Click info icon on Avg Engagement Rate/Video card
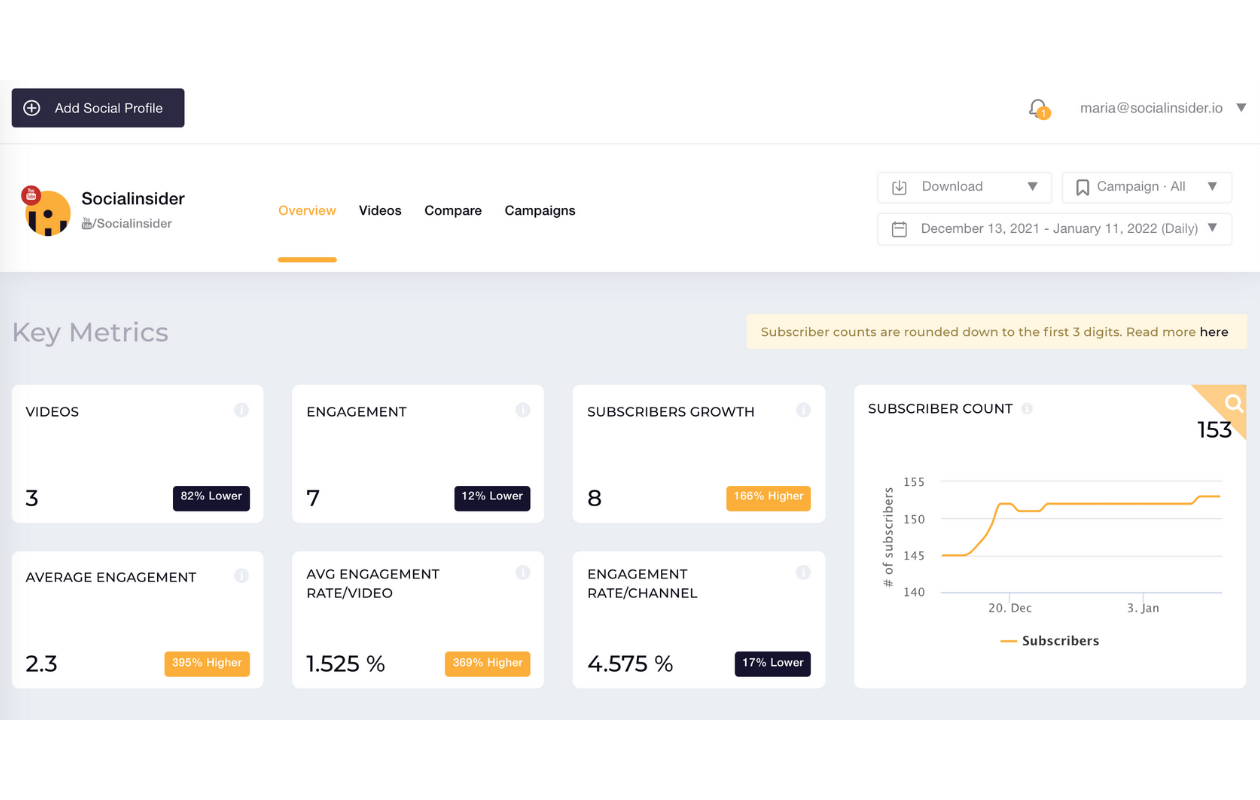1260x800 pixels. click(x=522, y=572)
